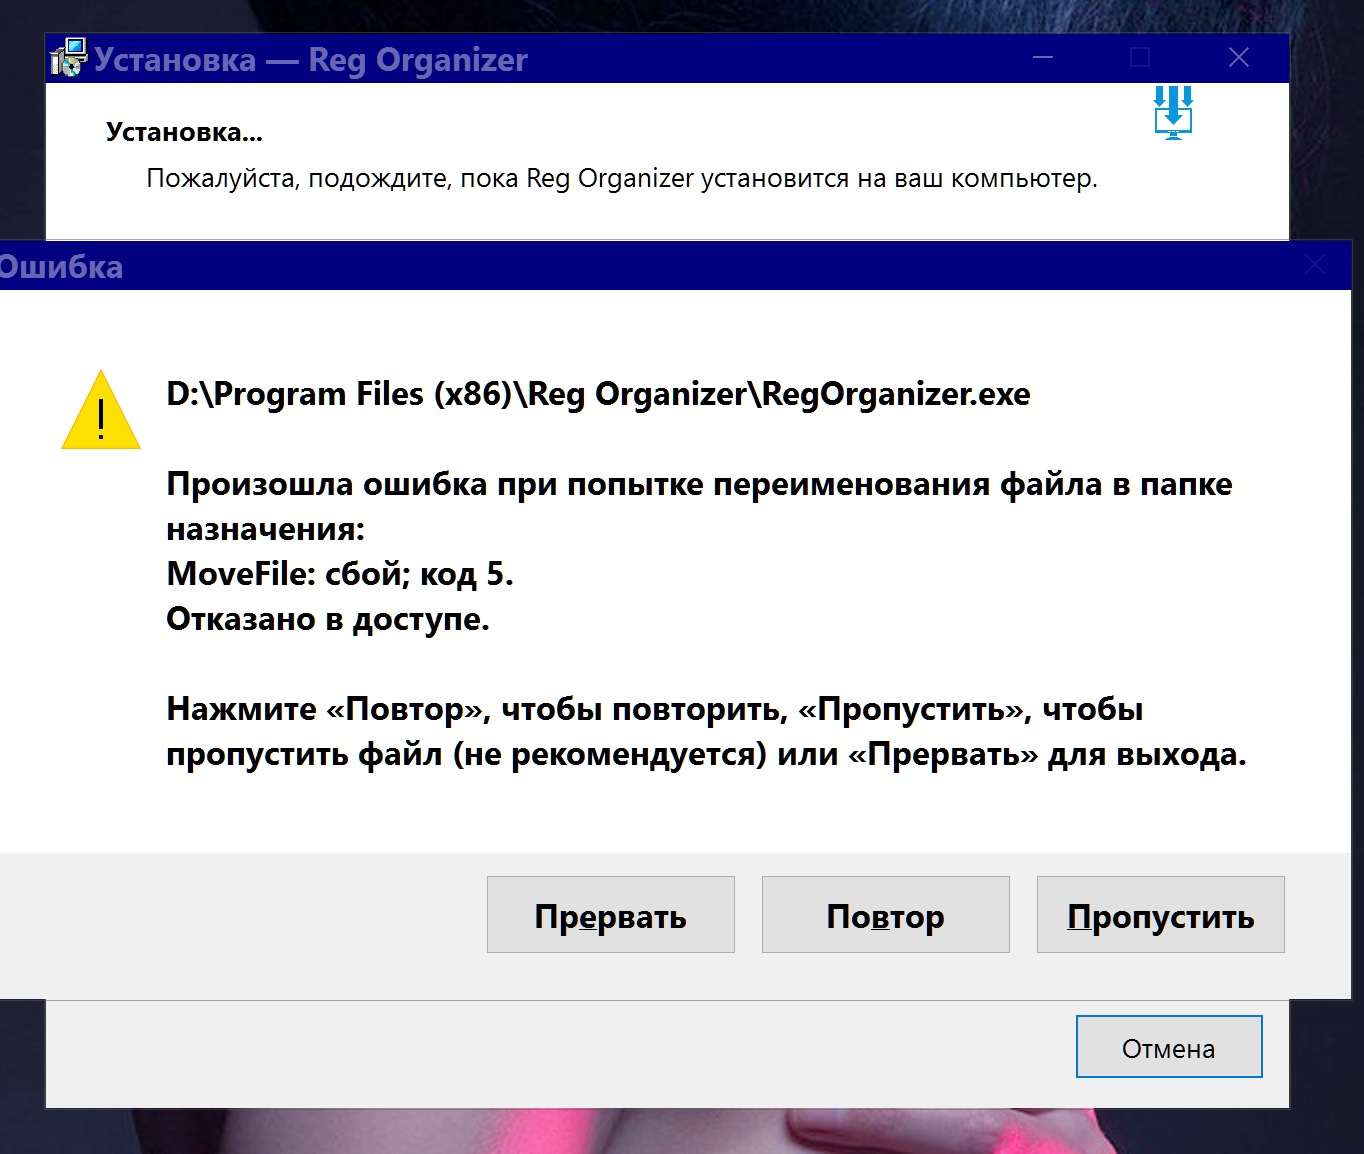Click the Ошибка dialog title text
Image resolution: width=1364 pixels, height=1154 pixels.
click(x=61, y=267)
